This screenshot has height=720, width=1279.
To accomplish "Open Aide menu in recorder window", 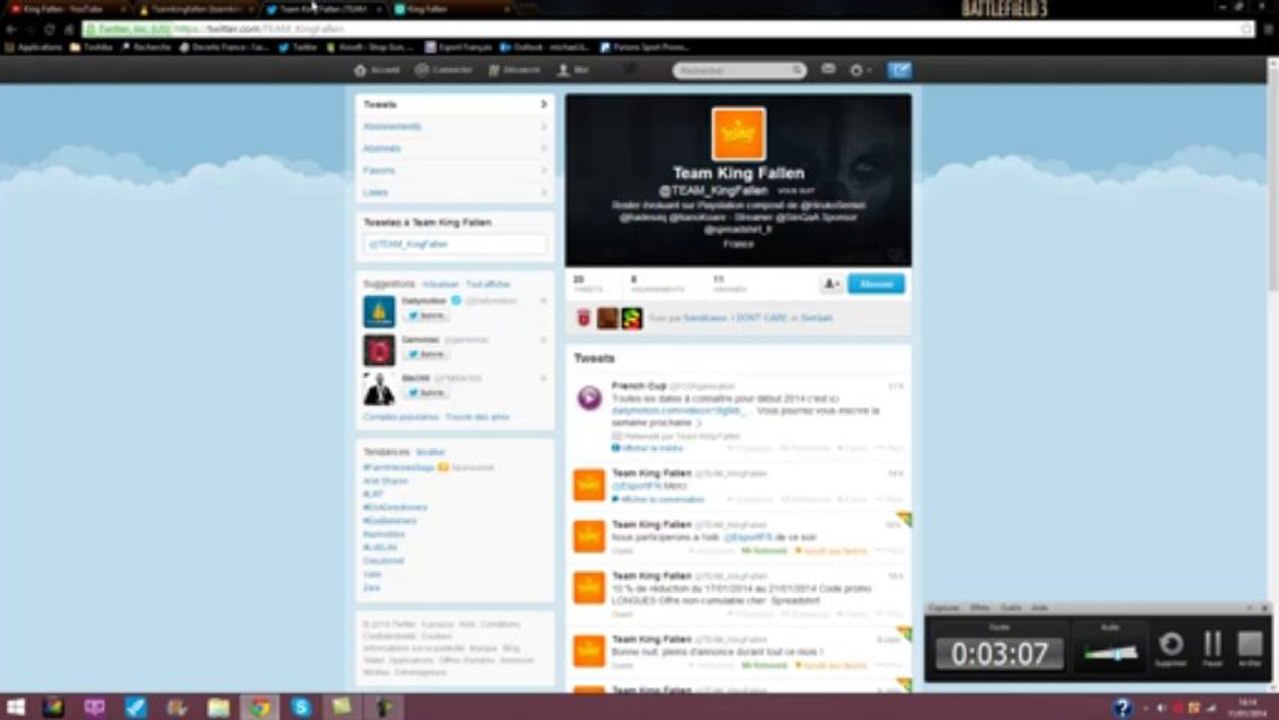I will click(x=1039, y=608).
